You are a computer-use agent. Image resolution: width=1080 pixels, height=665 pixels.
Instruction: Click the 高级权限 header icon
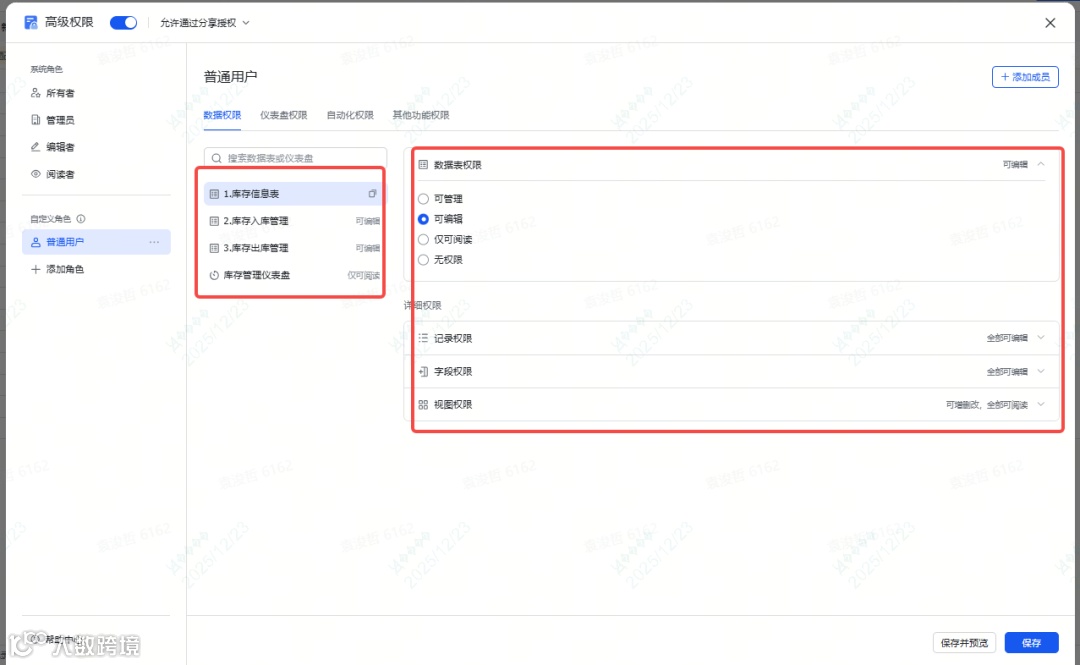click(30, 23)
